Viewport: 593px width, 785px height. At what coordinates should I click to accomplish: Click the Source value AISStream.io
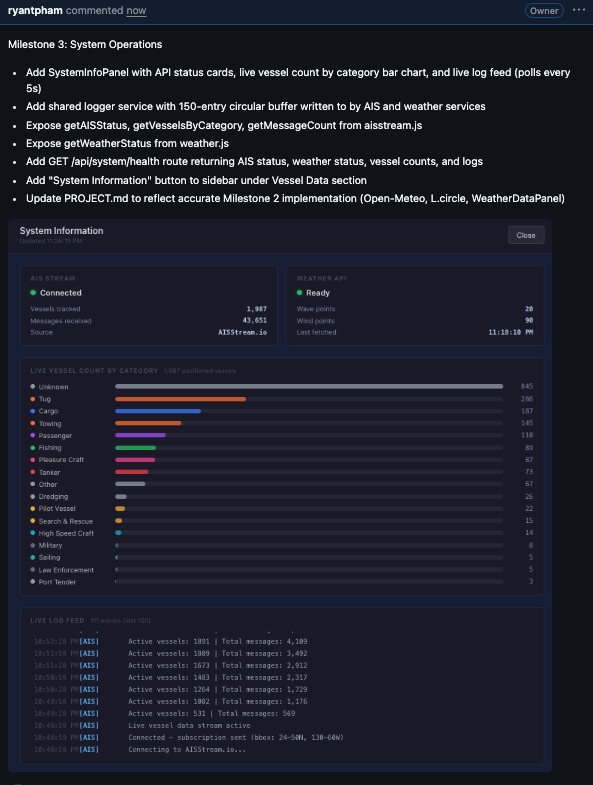click(x=242, y=332)
